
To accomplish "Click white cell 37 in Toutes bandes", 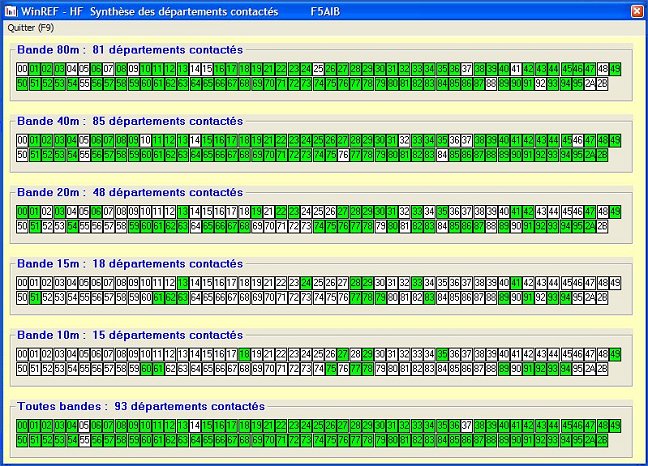I will tap(467, 426).
